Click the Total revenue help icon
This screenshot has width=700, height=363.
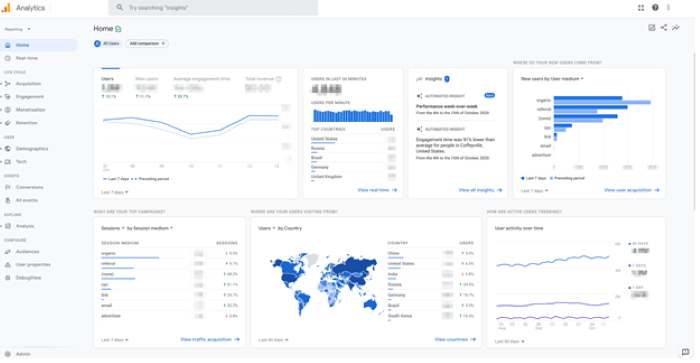click(x=279, y=79)
